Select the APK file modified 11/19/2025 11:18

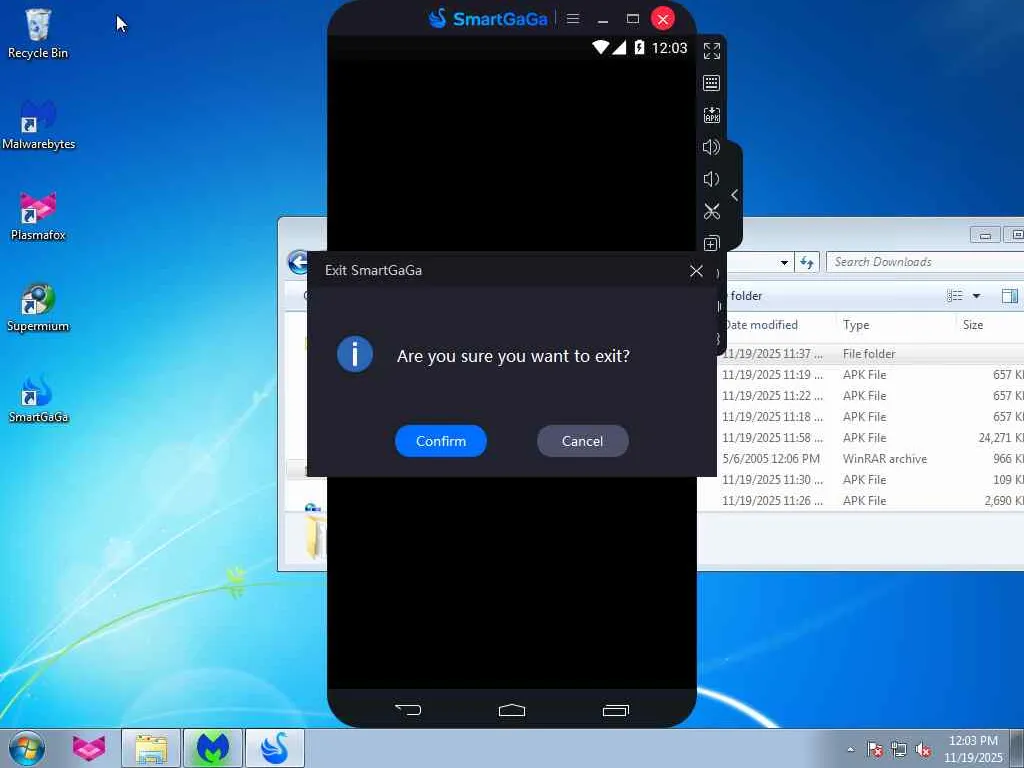pyautogui.click(x=871, y=416)
